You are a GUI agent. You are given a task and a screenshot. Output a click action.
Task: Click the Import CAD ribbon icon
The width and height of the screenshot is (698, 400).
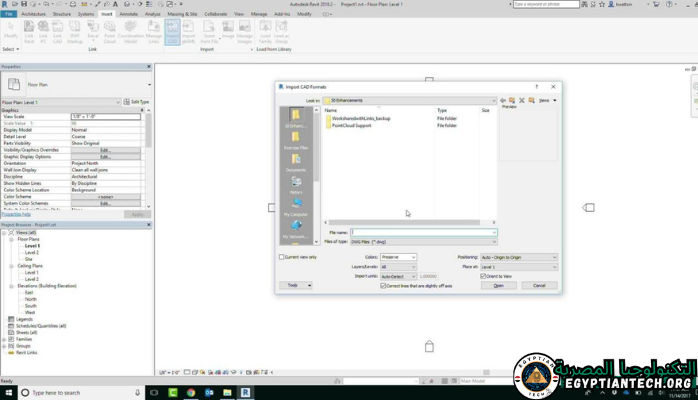(x=172, y=32)
